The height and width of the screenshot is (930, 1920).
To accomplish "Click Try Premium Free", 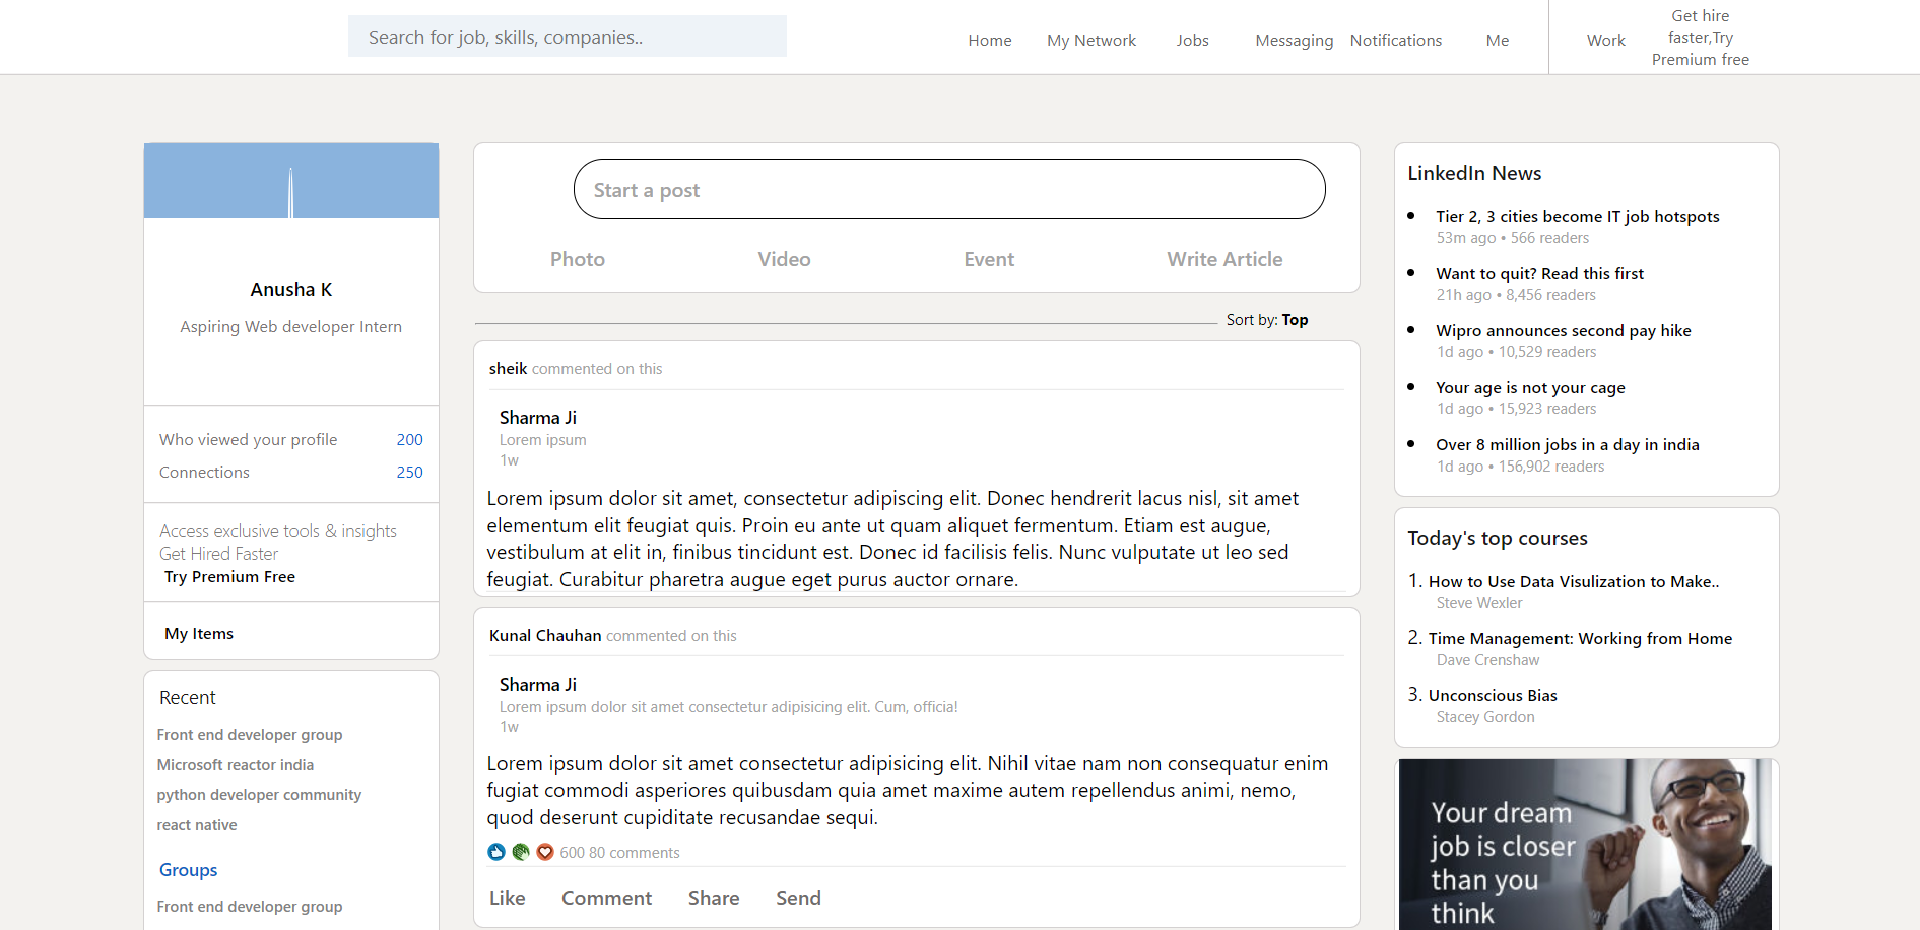I will tap(229, 576).
